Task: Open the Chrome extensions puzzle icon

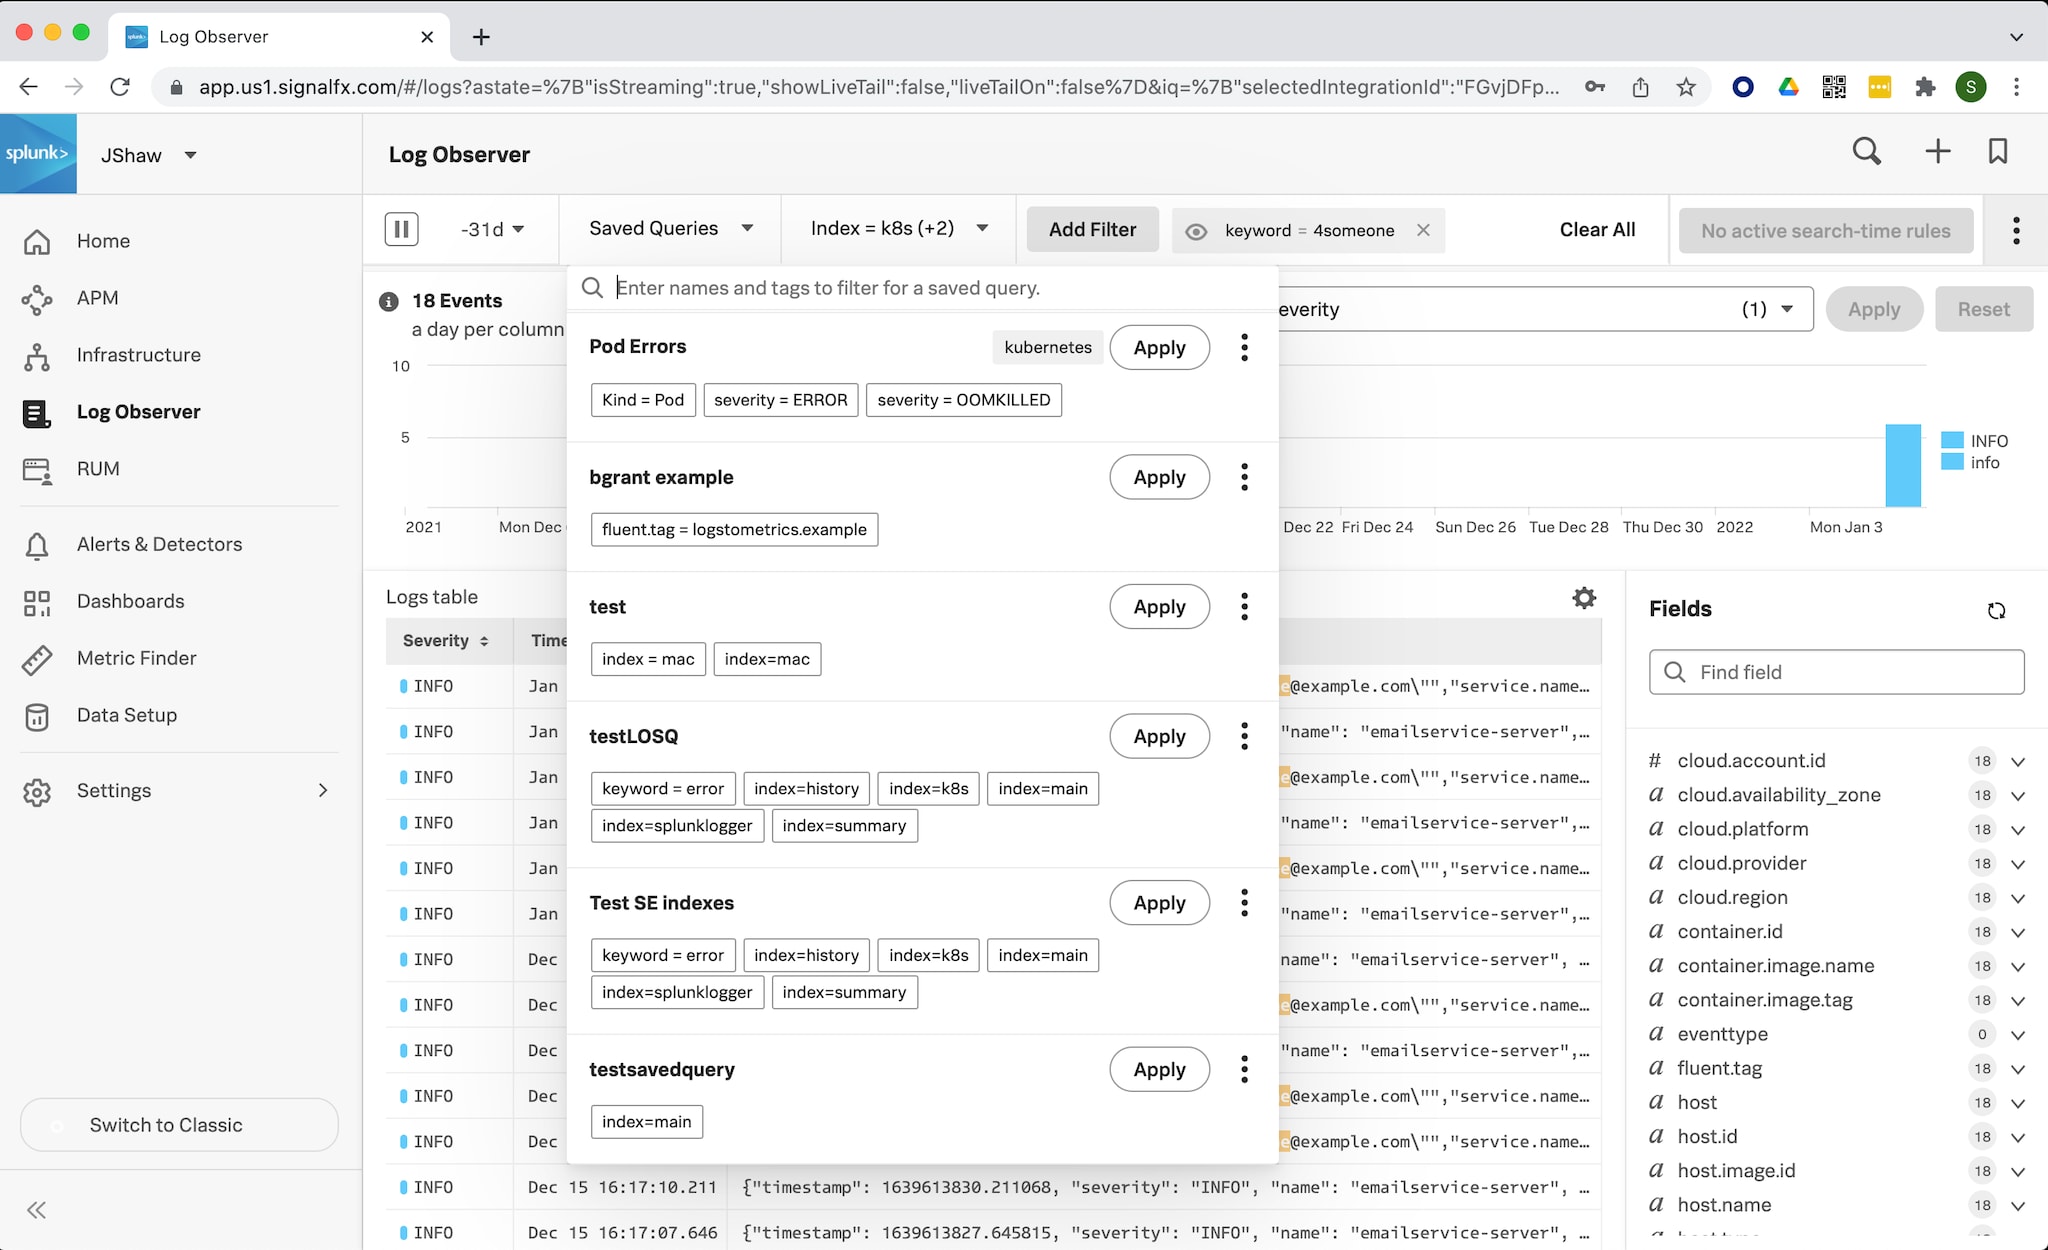Action: point(1925,87)
